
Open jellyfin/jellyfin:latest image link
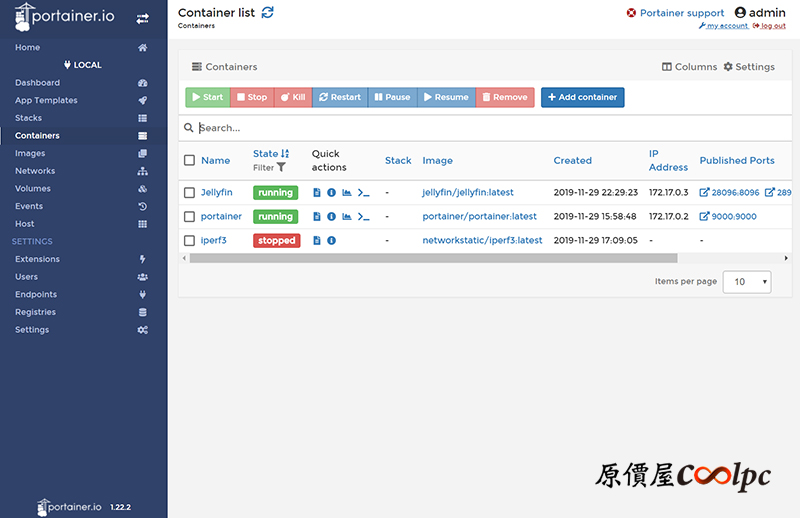pos(468,192)
